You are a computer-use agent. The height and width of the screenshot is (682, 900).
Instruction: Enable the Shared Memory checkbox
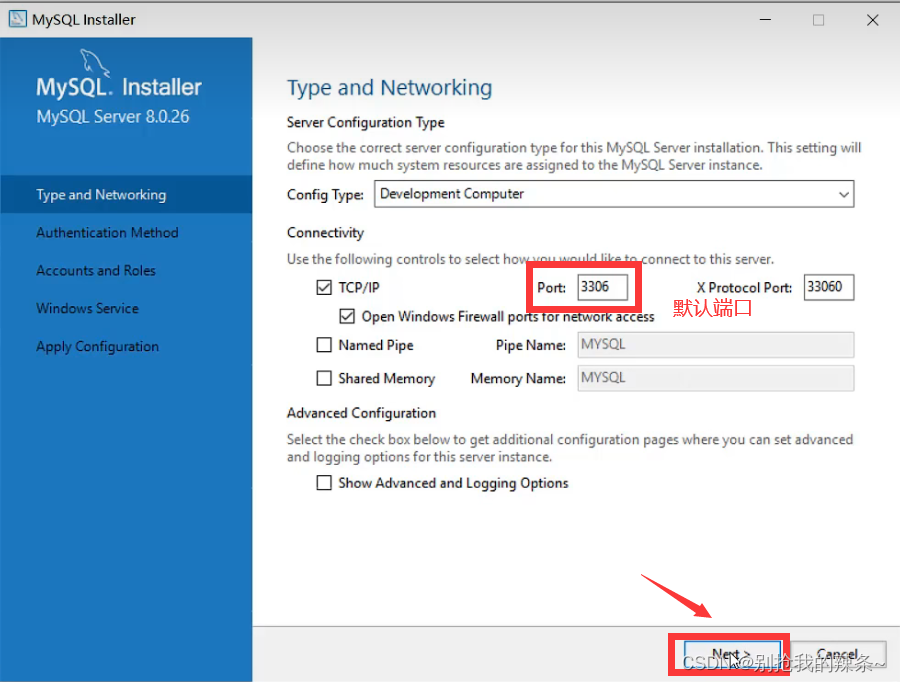pyautogui.click(x=324, y=378)
